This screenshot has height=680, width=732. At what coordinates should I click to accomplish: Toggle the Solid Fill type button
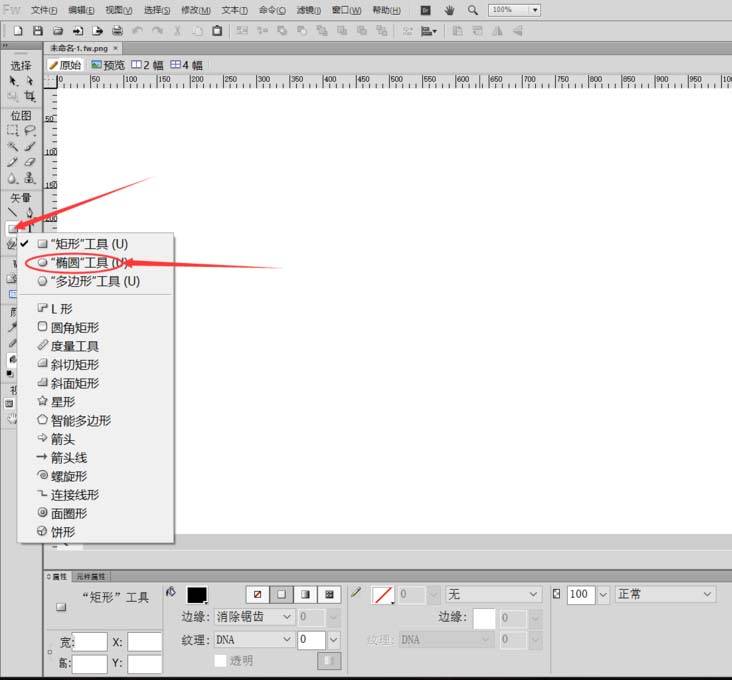[x=282, y=594]
